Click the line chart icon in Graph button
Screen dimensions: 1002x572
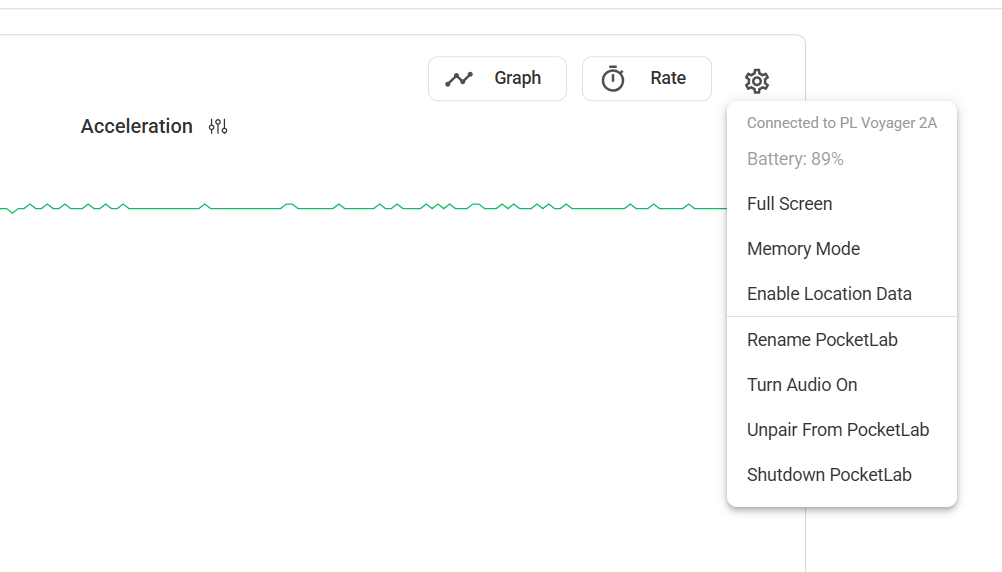click(459, 79)
